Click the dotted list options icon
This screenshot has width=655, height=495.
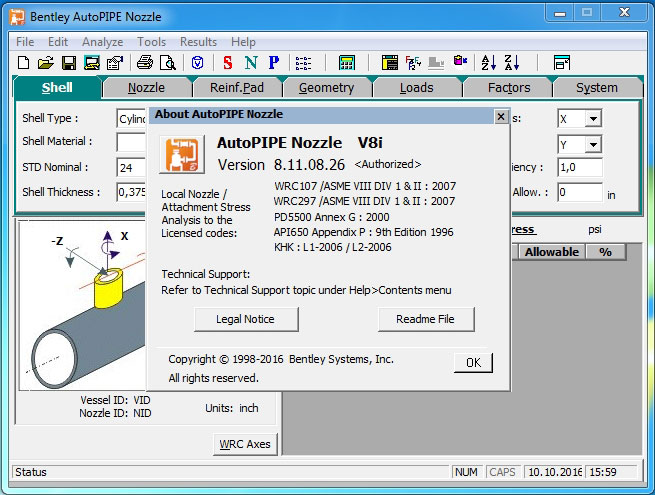[303, 63]
